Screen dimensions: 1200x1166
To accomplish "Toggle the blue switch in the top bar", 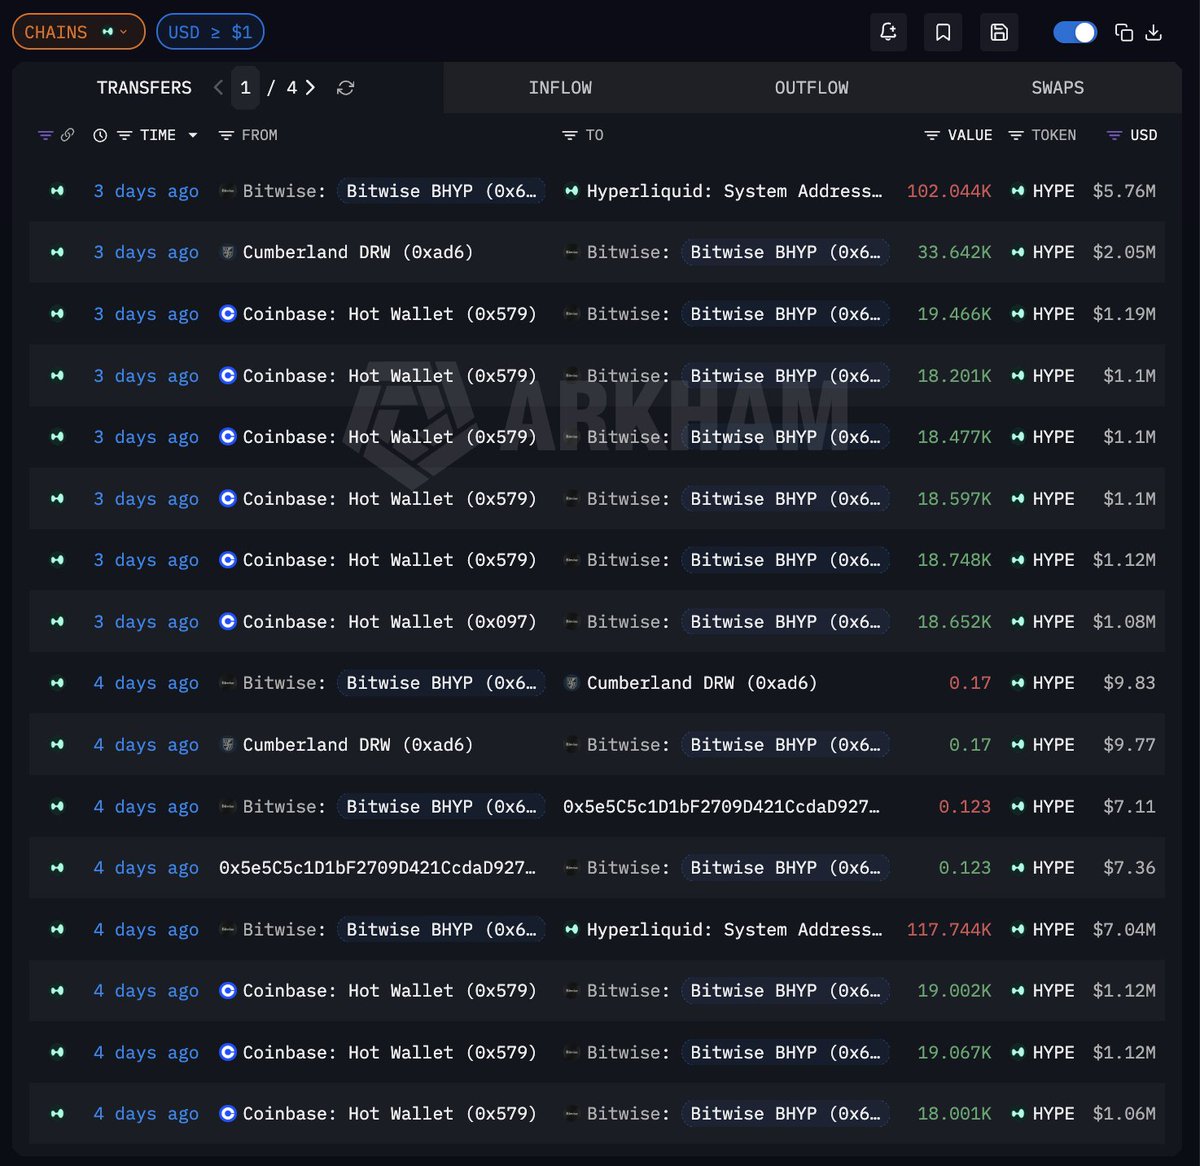I will point(1075,32).
